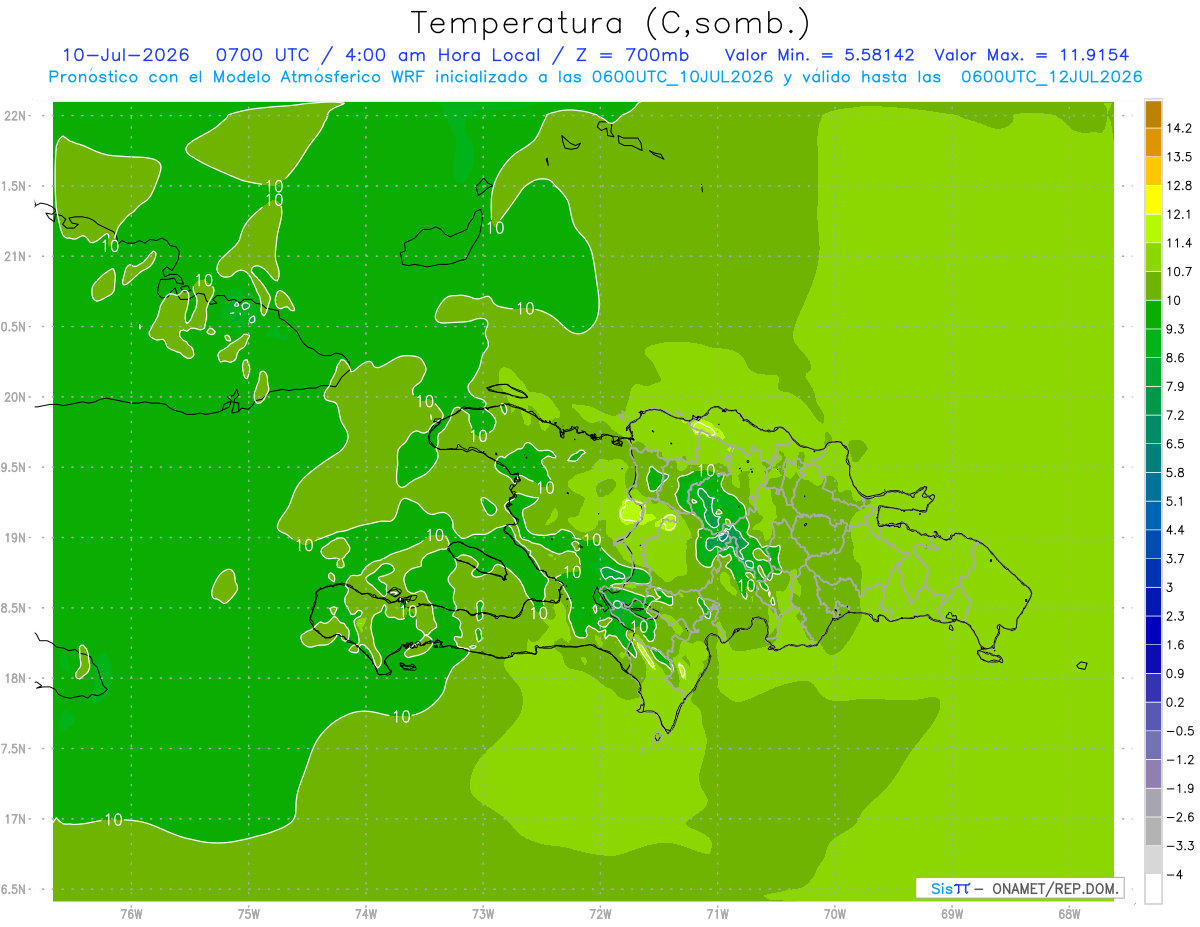Screen dimensions: 1200x927
Task: Click the longitude label 75W
Action: tap(249, 914)
